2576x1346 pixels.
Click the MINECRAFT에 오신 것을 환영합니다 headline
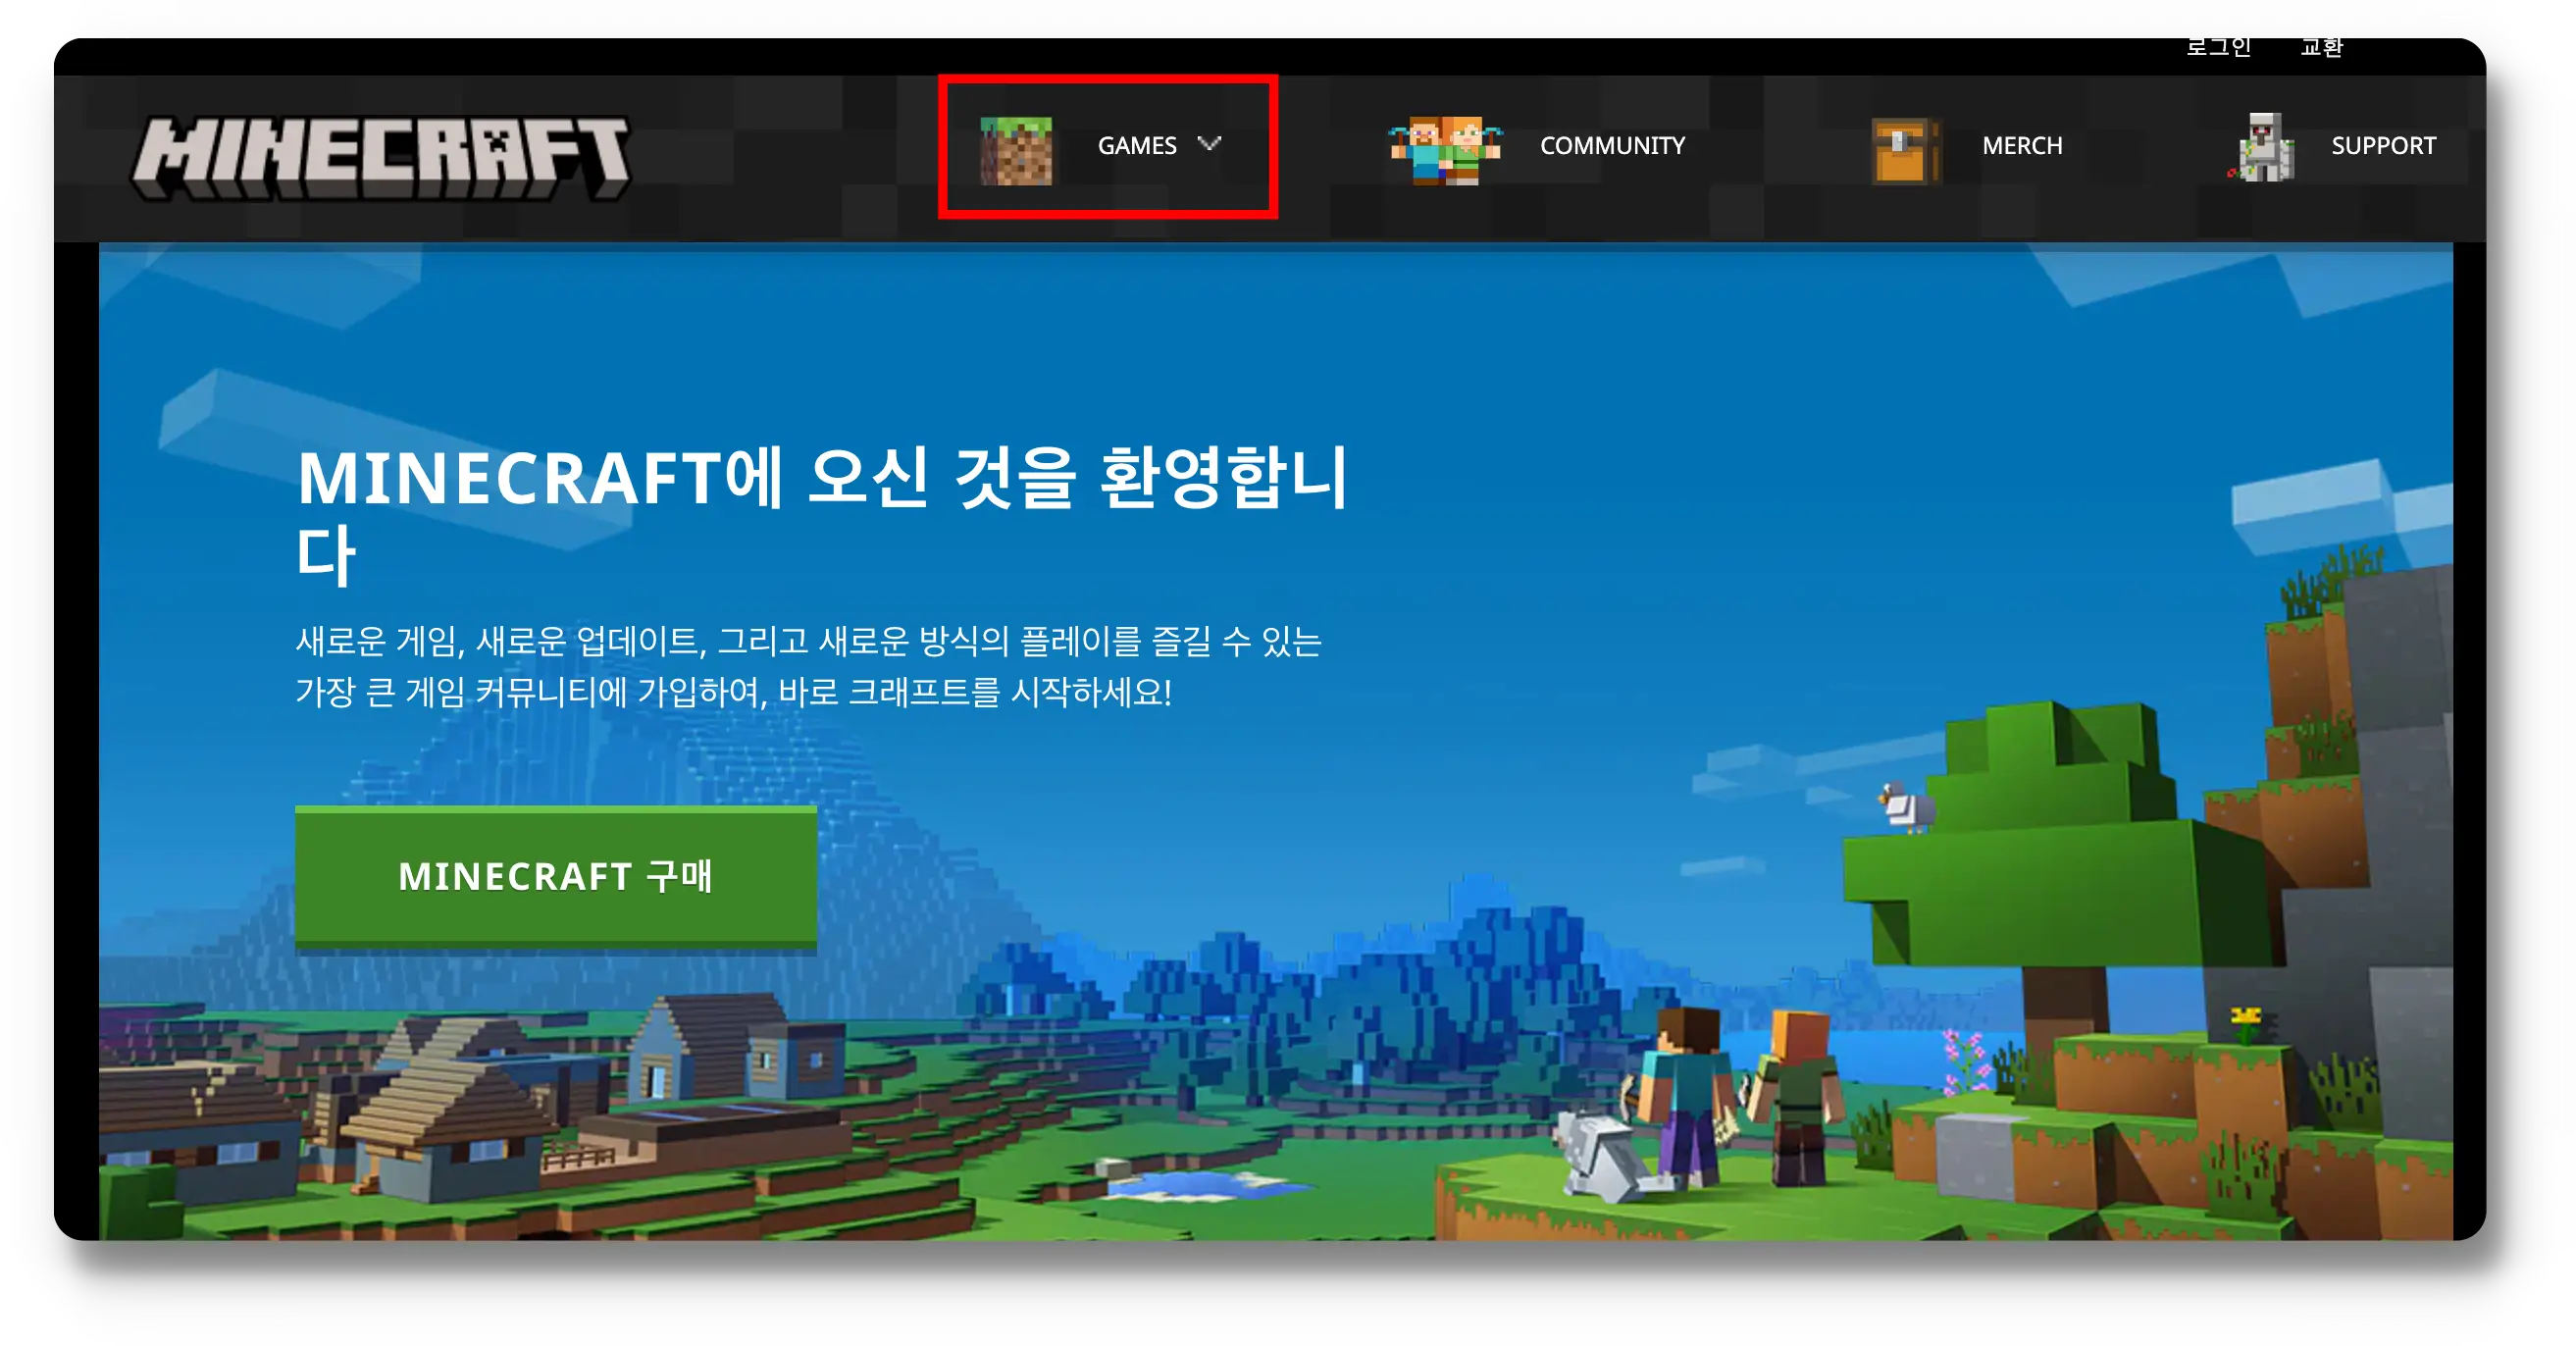[822, 515]
